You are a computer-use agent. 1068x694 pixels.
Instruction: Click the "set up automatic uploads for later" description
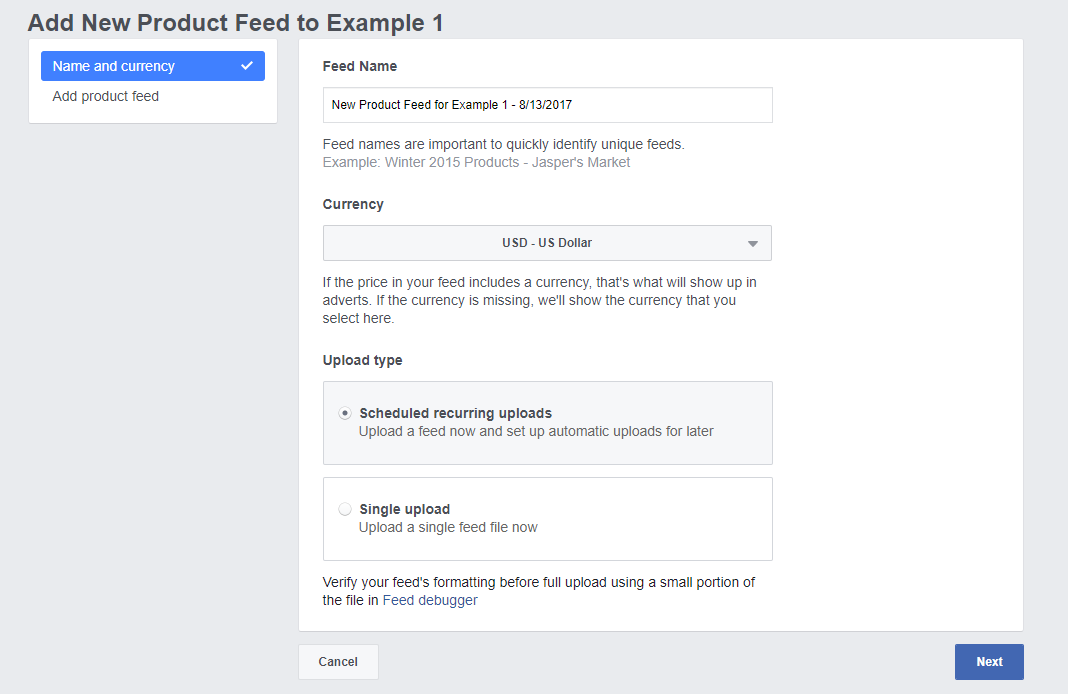coord(536,431)
